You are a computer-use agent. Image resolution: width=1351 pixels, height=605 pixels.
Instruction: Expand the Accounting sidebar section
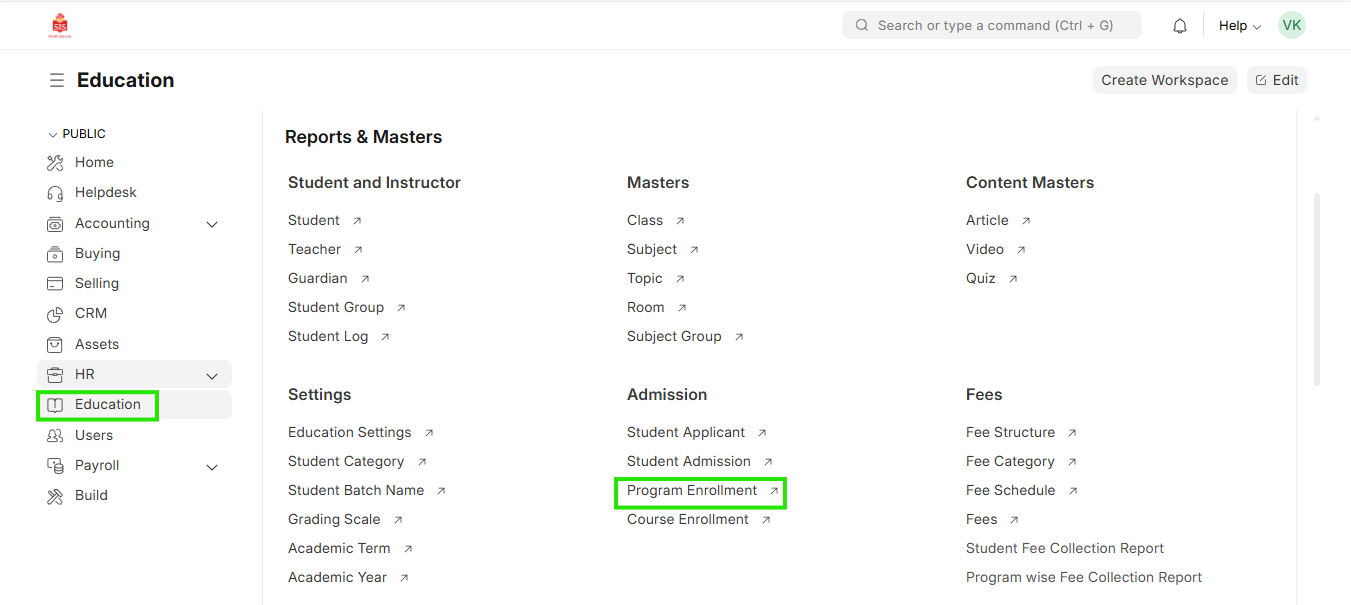pos(212,224)
